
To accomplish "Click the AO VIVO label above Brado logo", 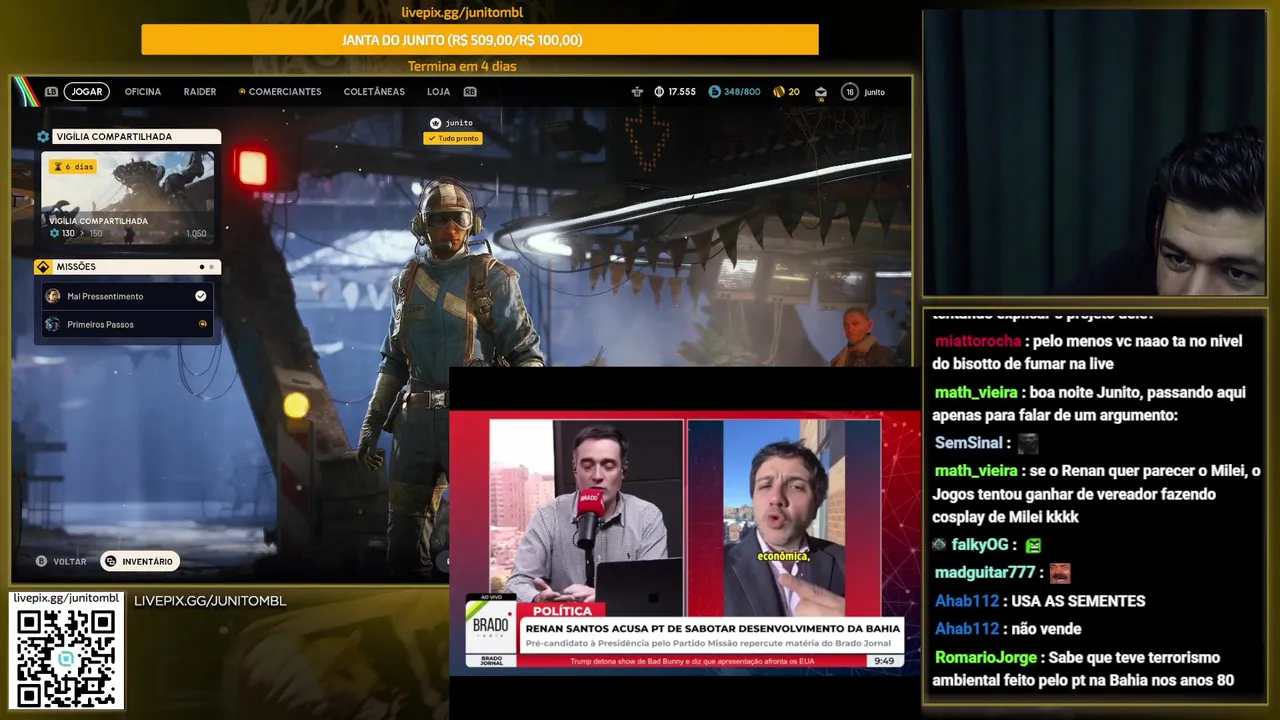I will pos(491,597).
